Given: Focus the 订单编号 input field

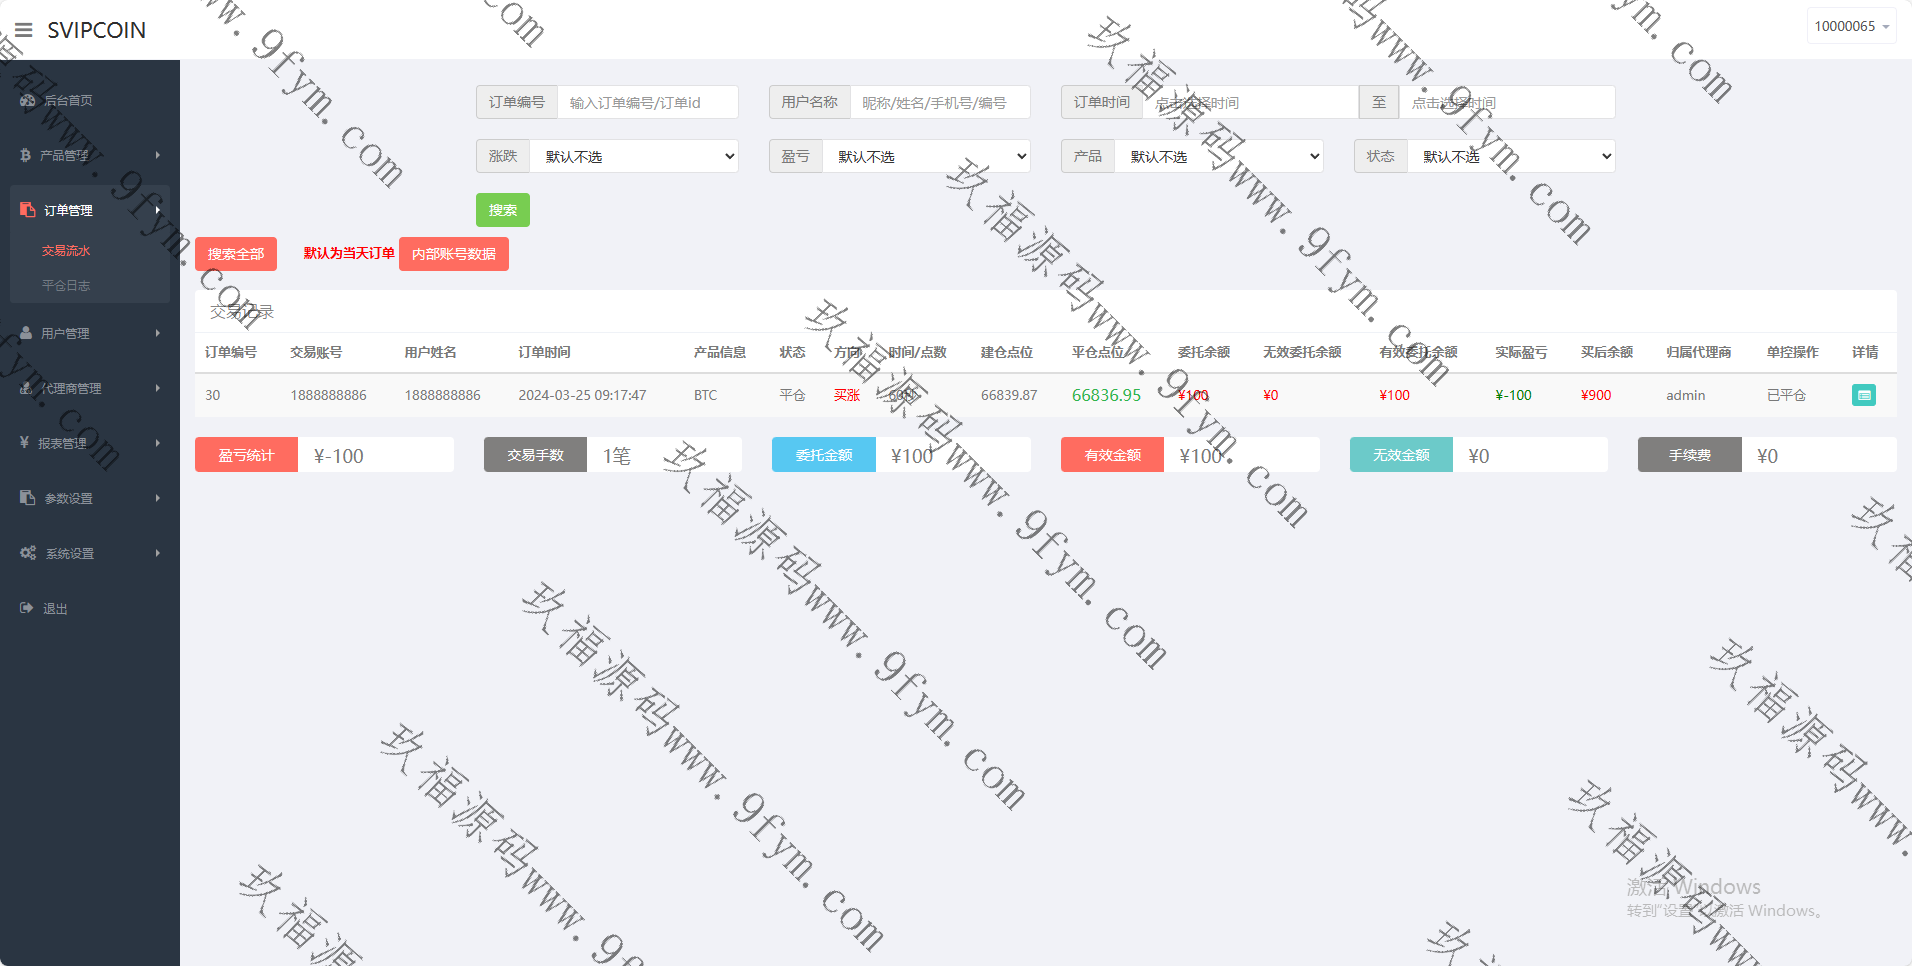Looking at the screenshot, I should pyautogui.click(x=647, y=102).
